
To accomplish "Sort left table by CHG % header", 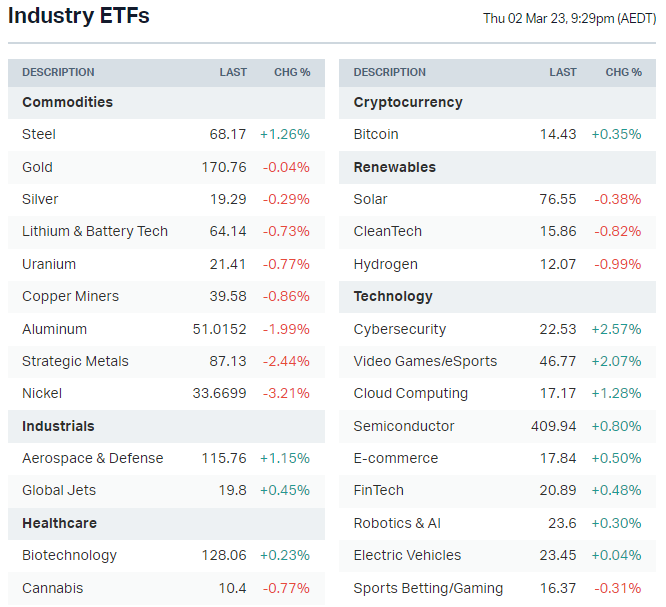I will tap(292, 72).
